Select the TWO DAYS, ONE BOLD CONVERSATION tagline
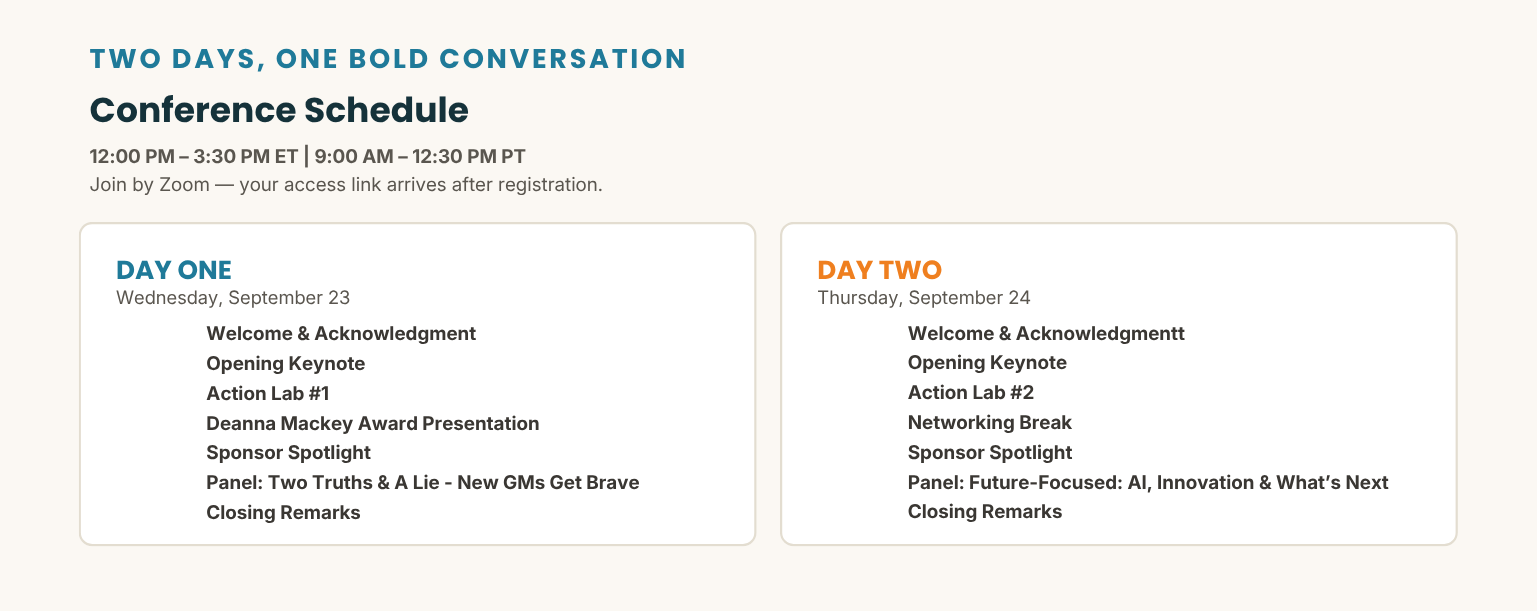This screenshot has width=1537, height=611. pos(388,59)
